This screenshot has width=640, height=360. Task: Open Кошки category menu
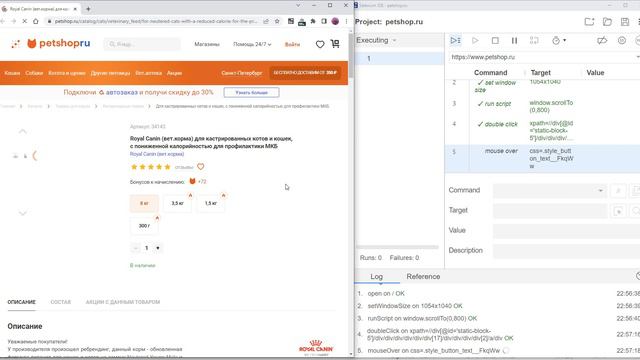(x=12, y=73)
